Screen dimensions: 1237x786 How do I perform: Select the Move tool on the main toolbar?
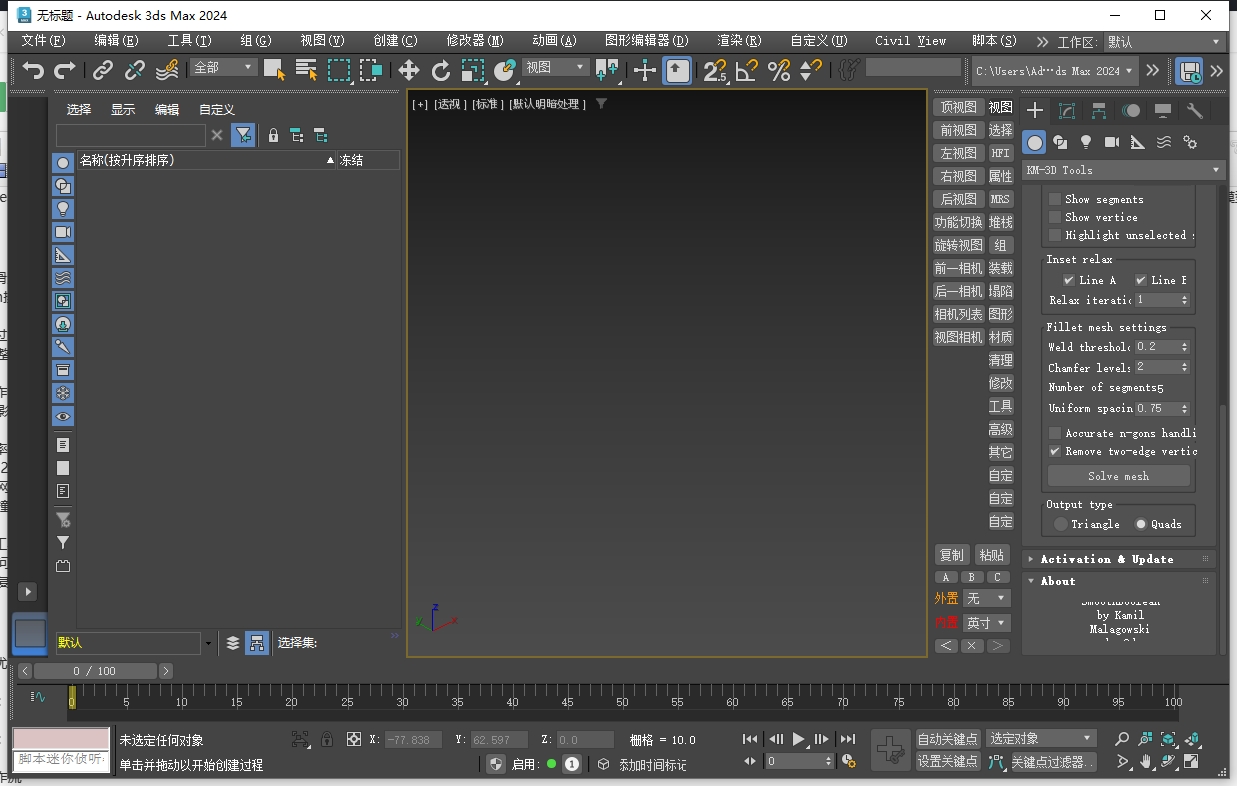(x=408, y=71)
